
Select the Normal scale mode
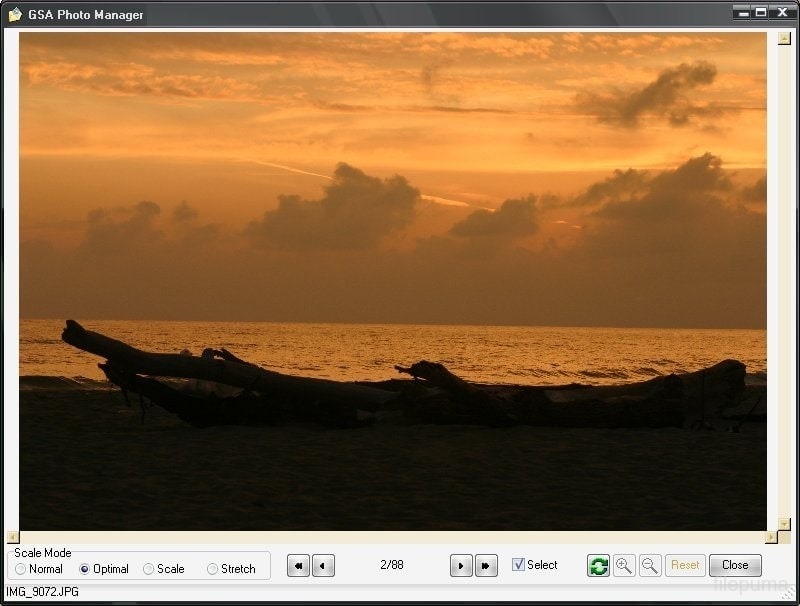pyautogui.click(x=21, y=569)
